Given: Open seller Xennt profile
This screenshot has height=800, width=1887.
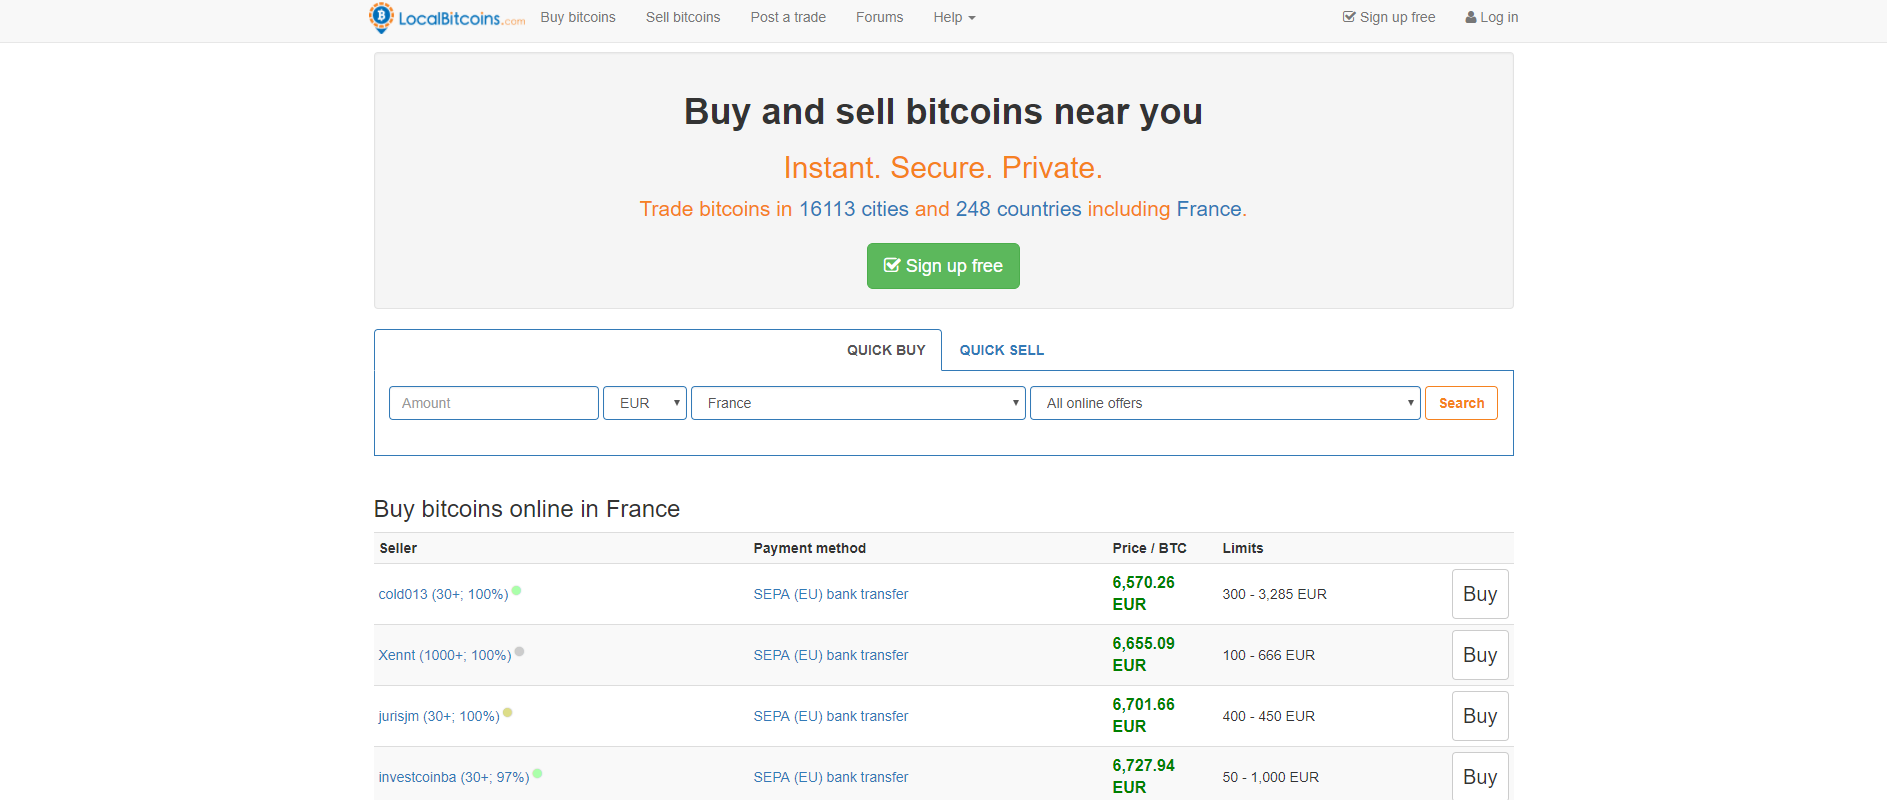Looking at the screenshot, I should (445, 655).
